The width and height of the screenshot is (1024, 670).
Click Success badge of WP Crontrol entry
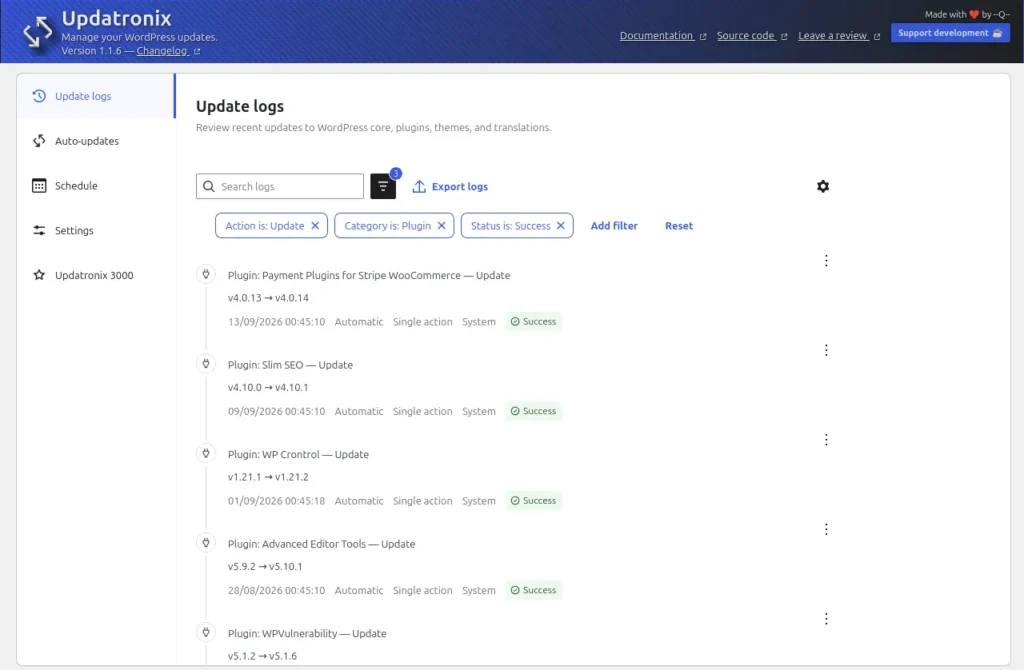[534, 500]
